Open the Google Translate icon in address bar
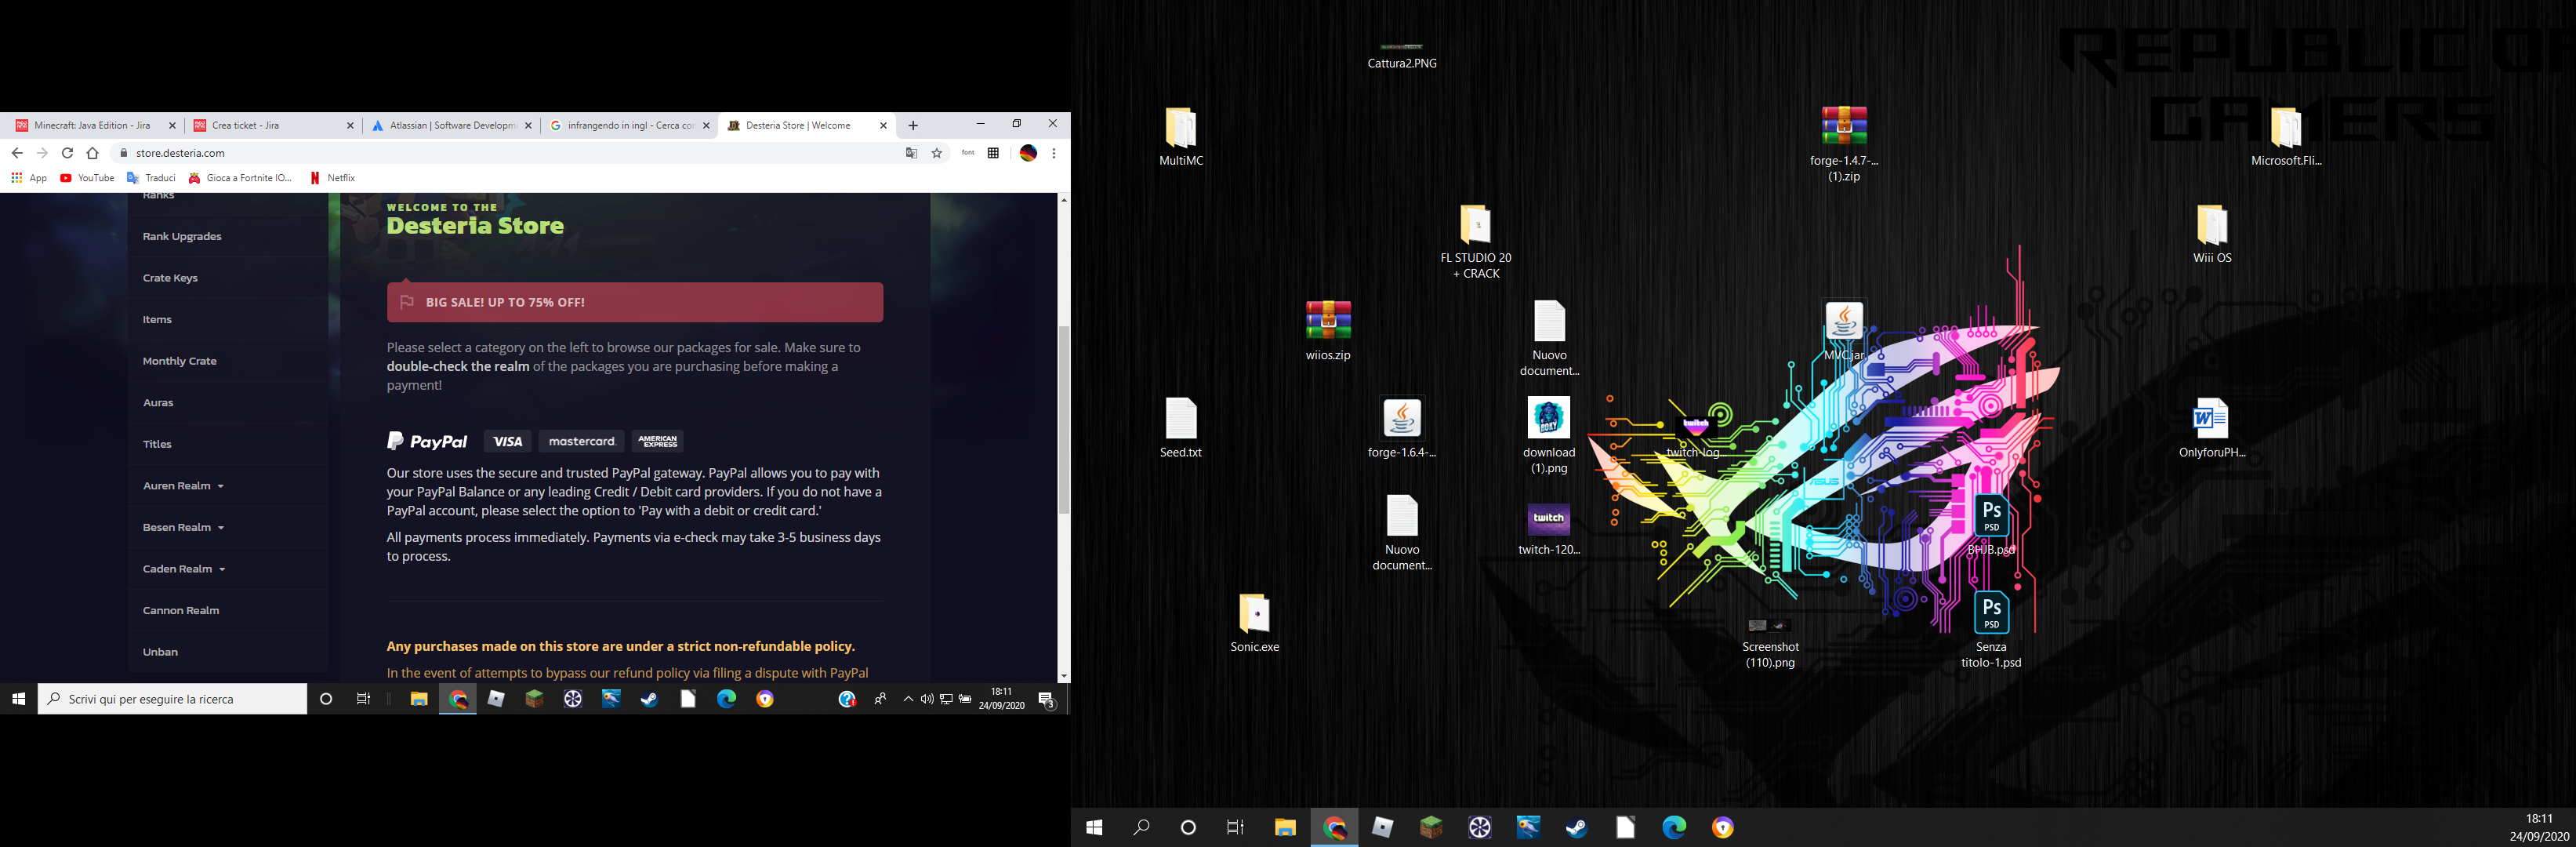 click(911, 153)
